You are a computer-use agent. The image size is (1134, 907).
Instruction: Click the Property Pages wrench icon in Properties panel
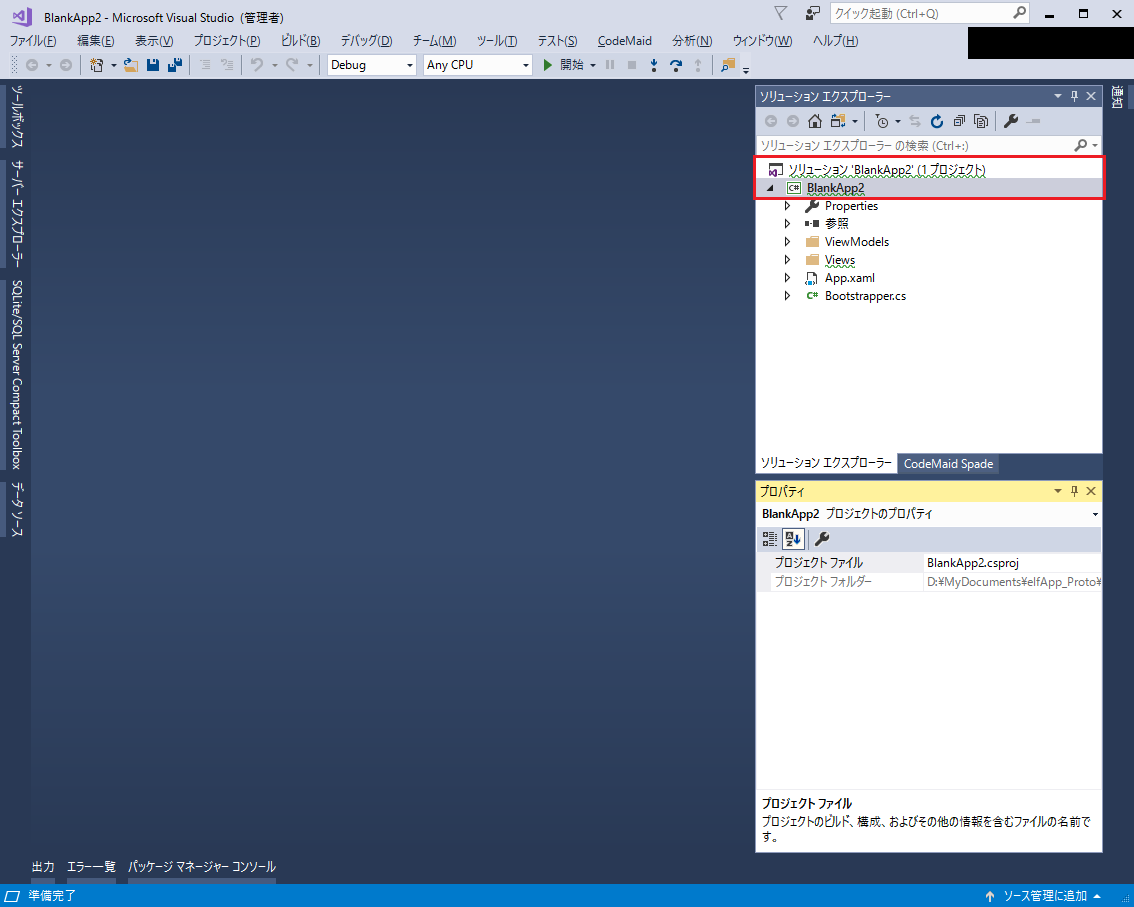coord(822,539)
